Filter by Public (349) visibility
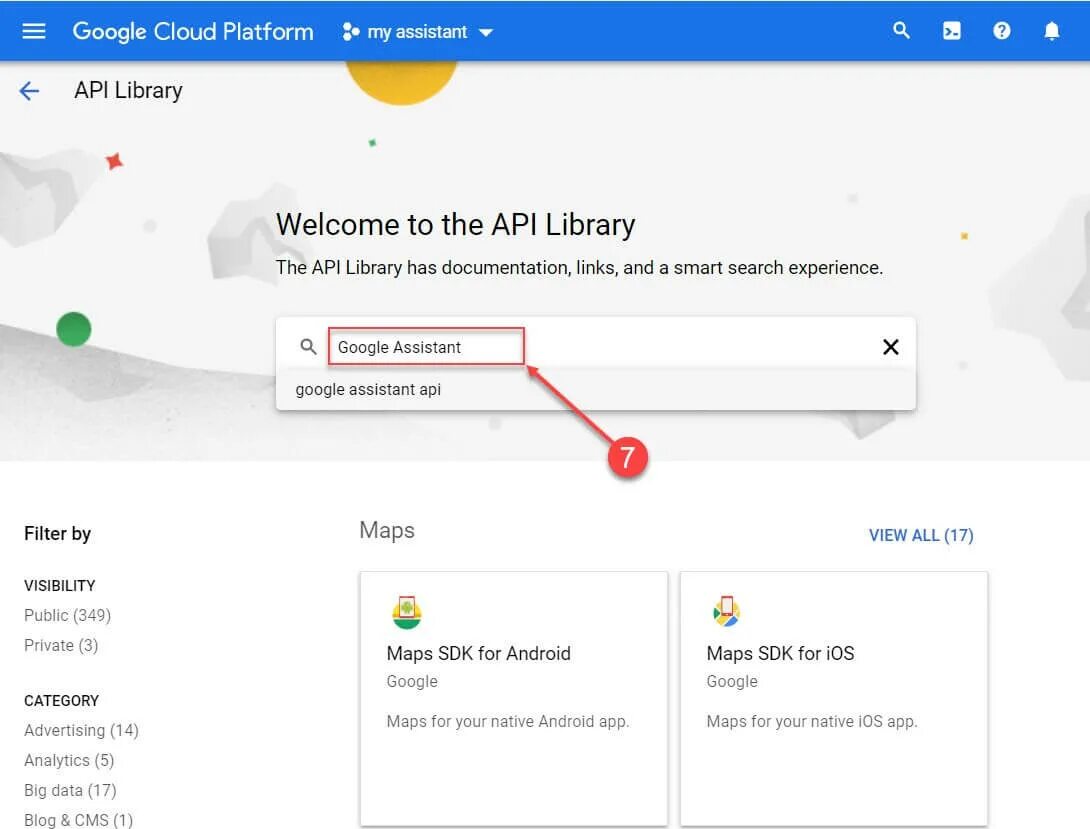The width and height of the screenshot is (1090, 829). (x=67, y=615)
